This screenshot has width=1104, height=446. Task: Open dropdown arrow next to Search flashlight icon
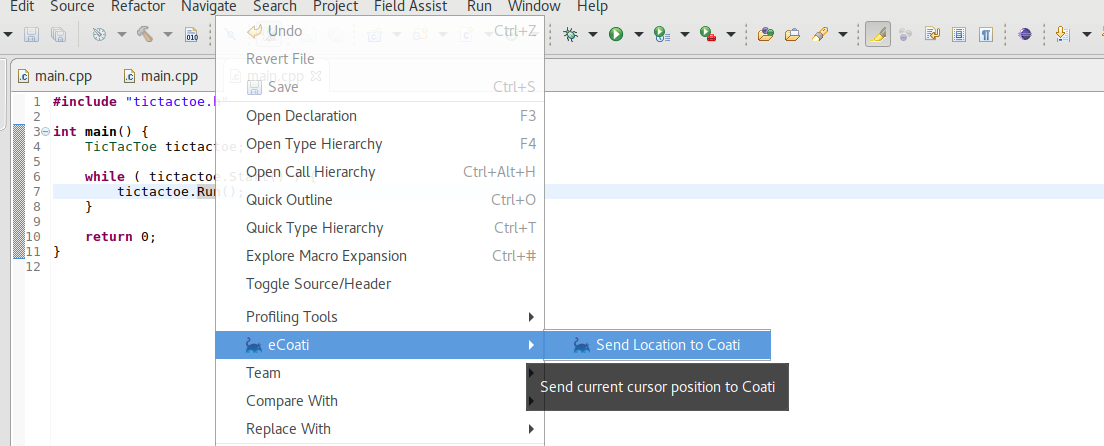[x=842, y=34]
